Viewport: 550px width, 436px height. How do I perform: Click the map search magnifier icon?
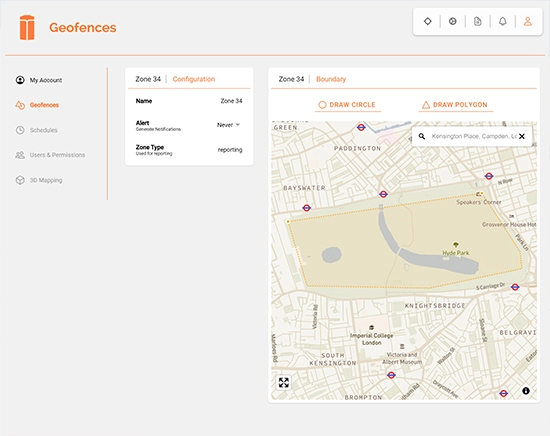click(x=422, y=136)
